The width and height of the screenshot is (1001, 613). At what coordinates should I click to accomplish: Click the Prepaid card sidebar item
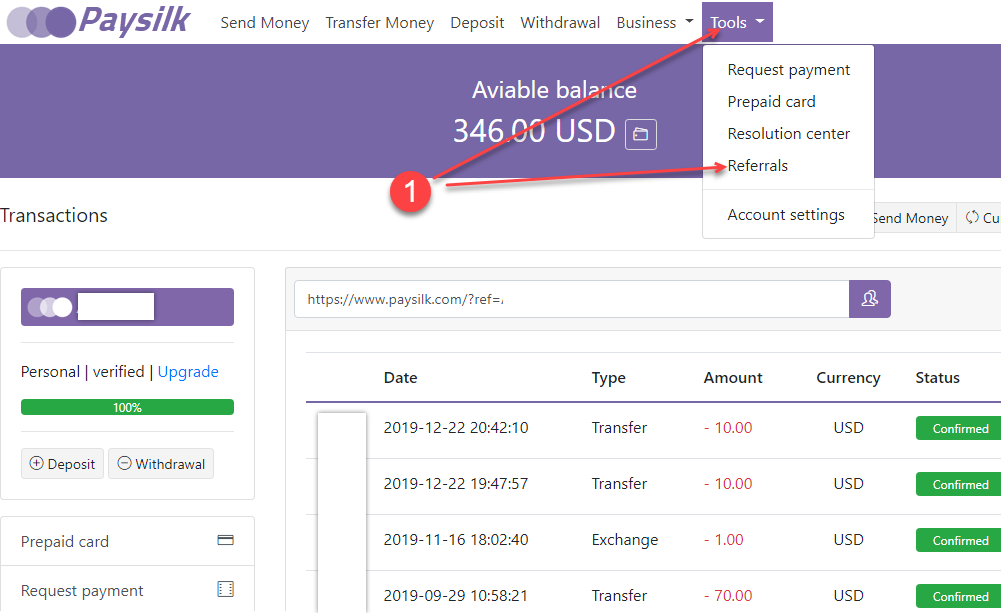pyautogui.click(x=128, y=541)
